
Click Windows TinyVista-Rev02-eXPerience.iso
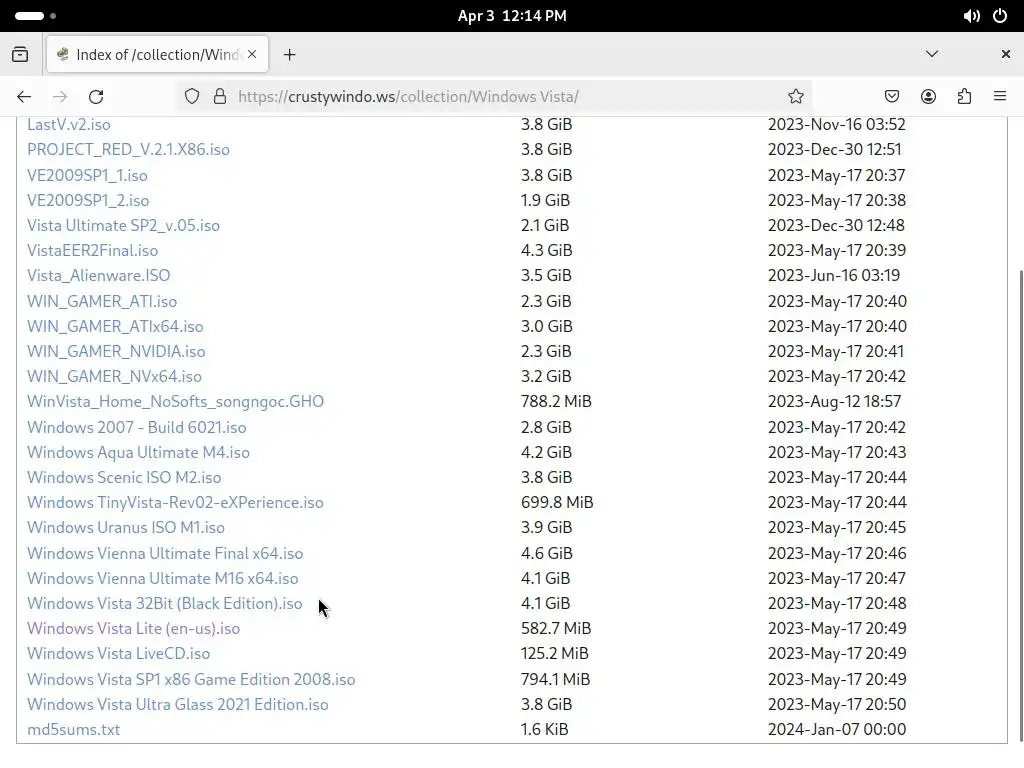pos(175,503)
